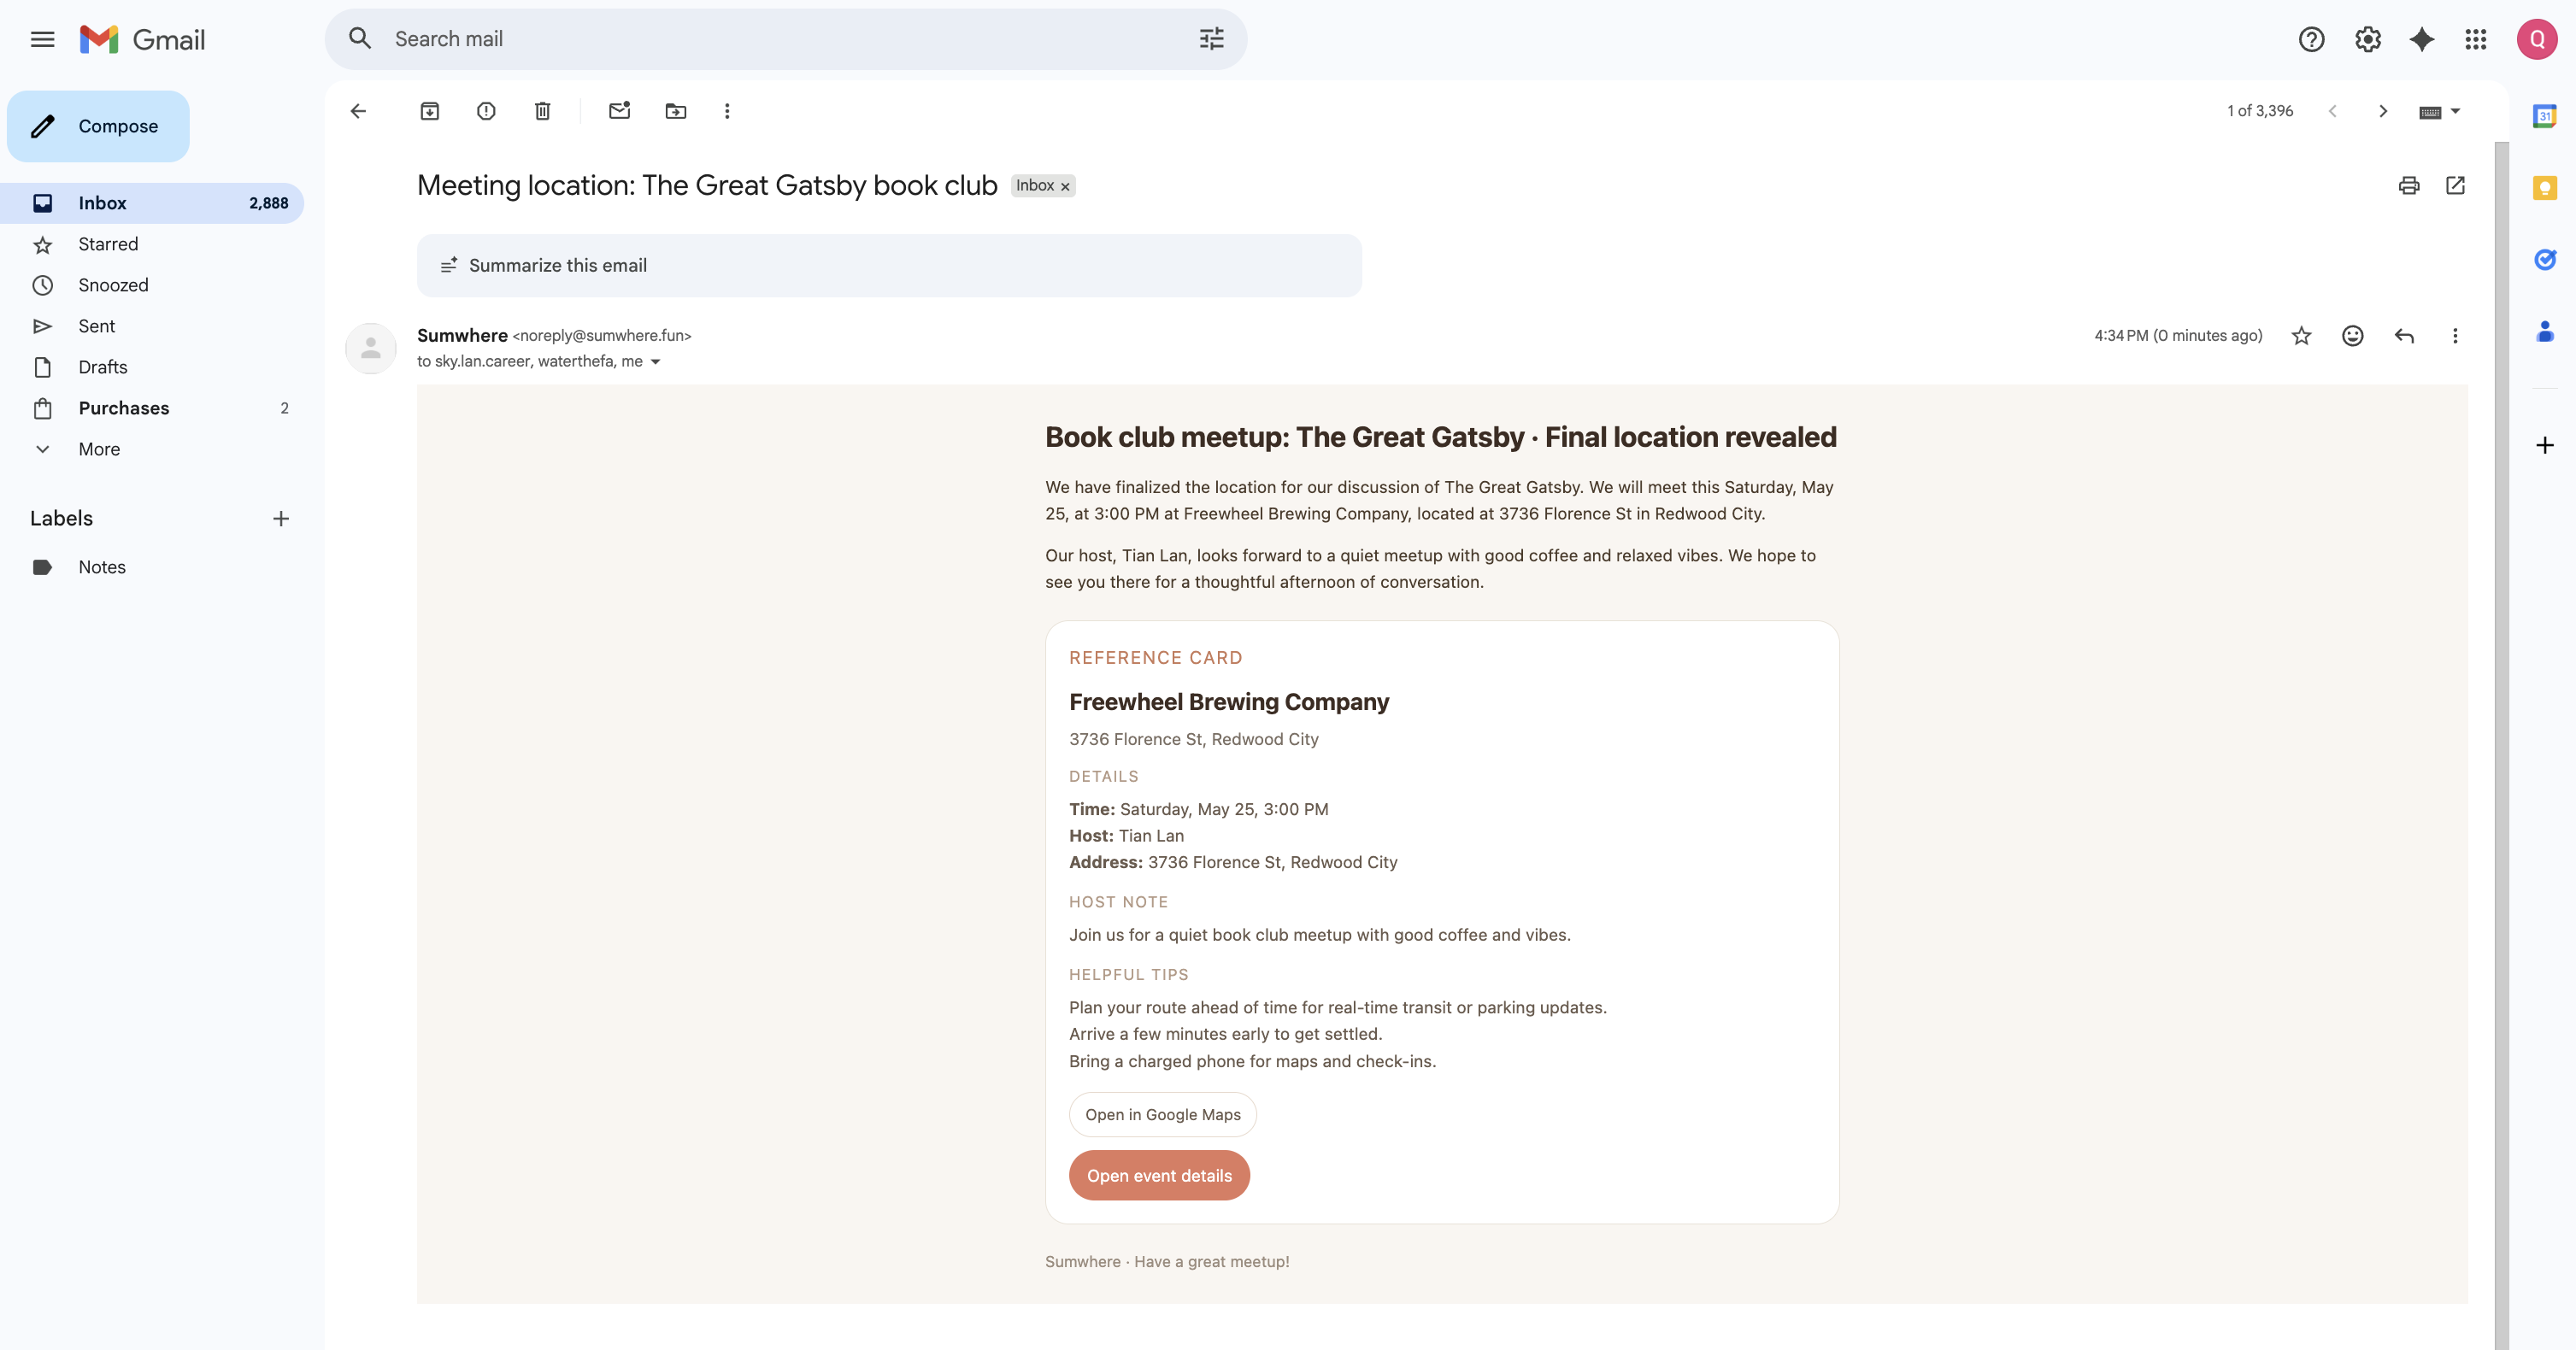Click the Move to folder icon

[676, 111]
